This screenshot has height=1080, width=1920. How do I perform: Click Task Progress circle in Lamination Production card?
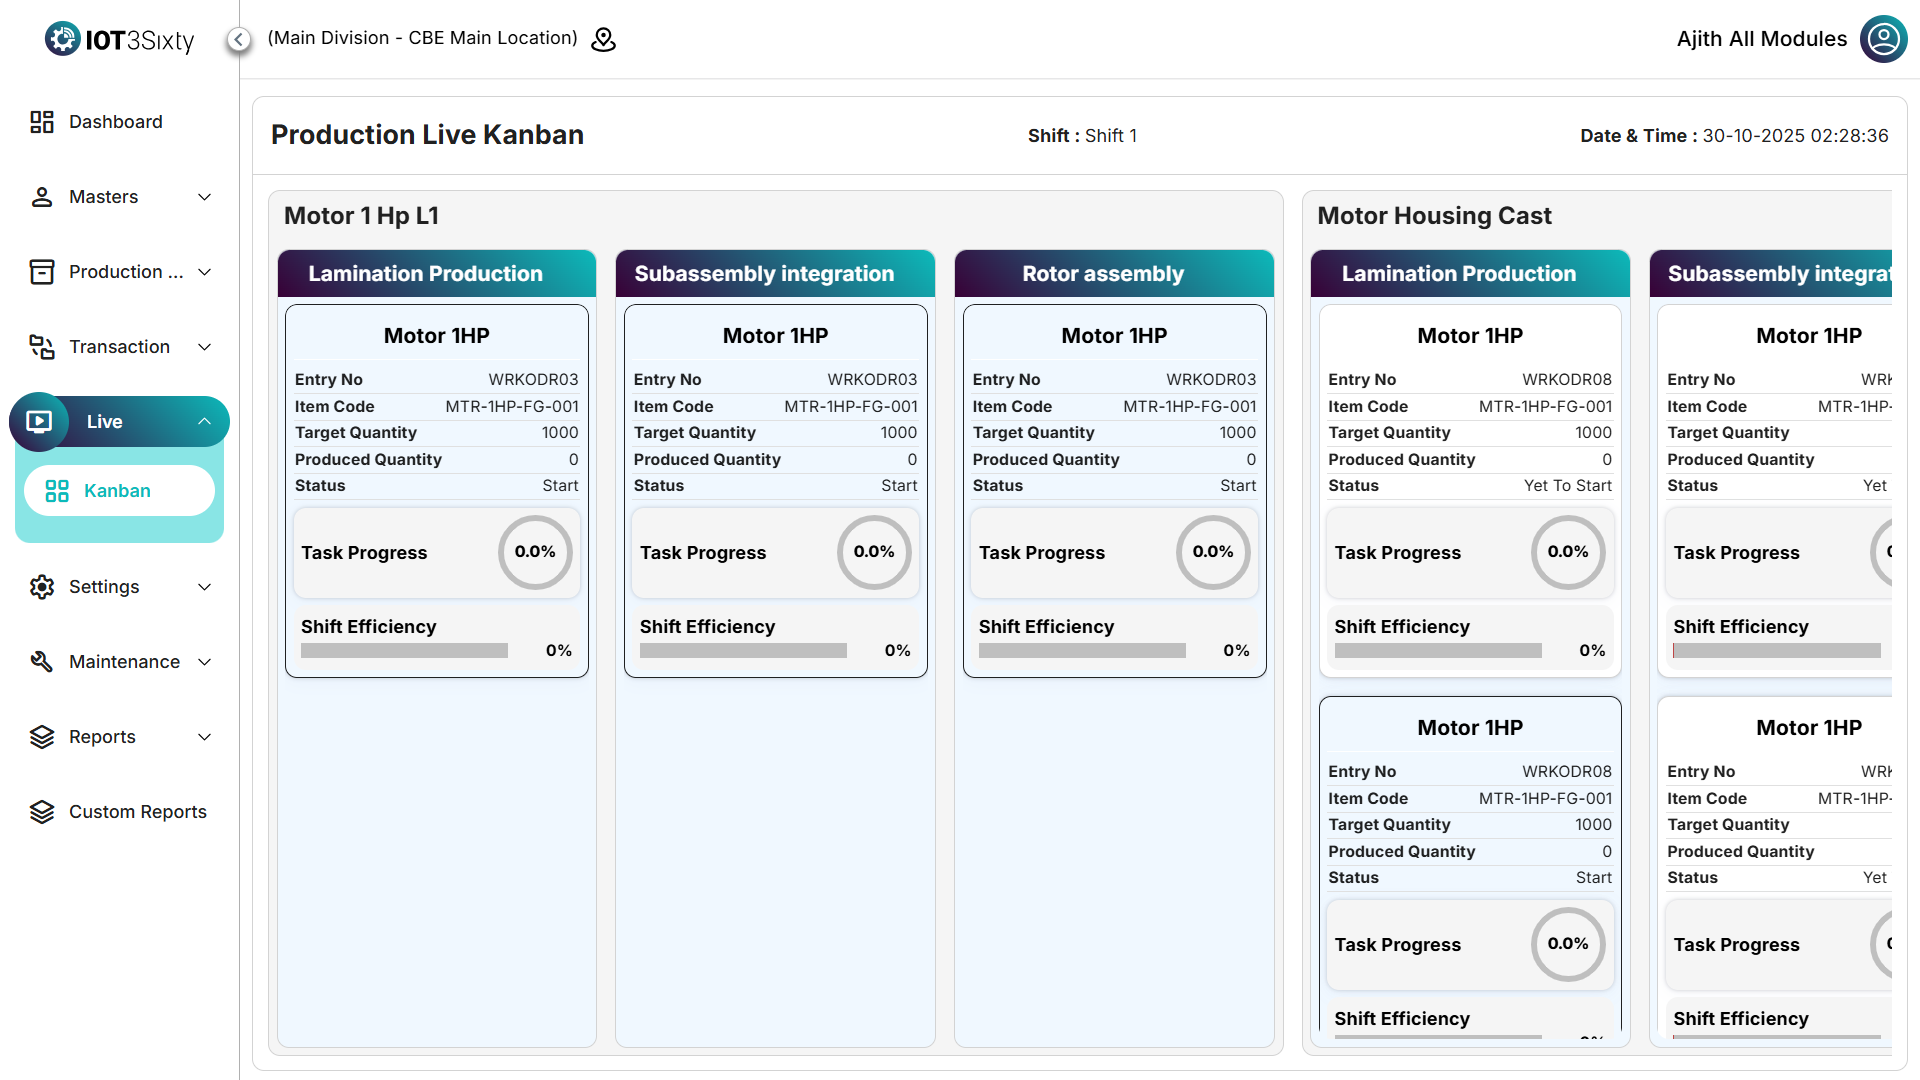tap(535, 552)
